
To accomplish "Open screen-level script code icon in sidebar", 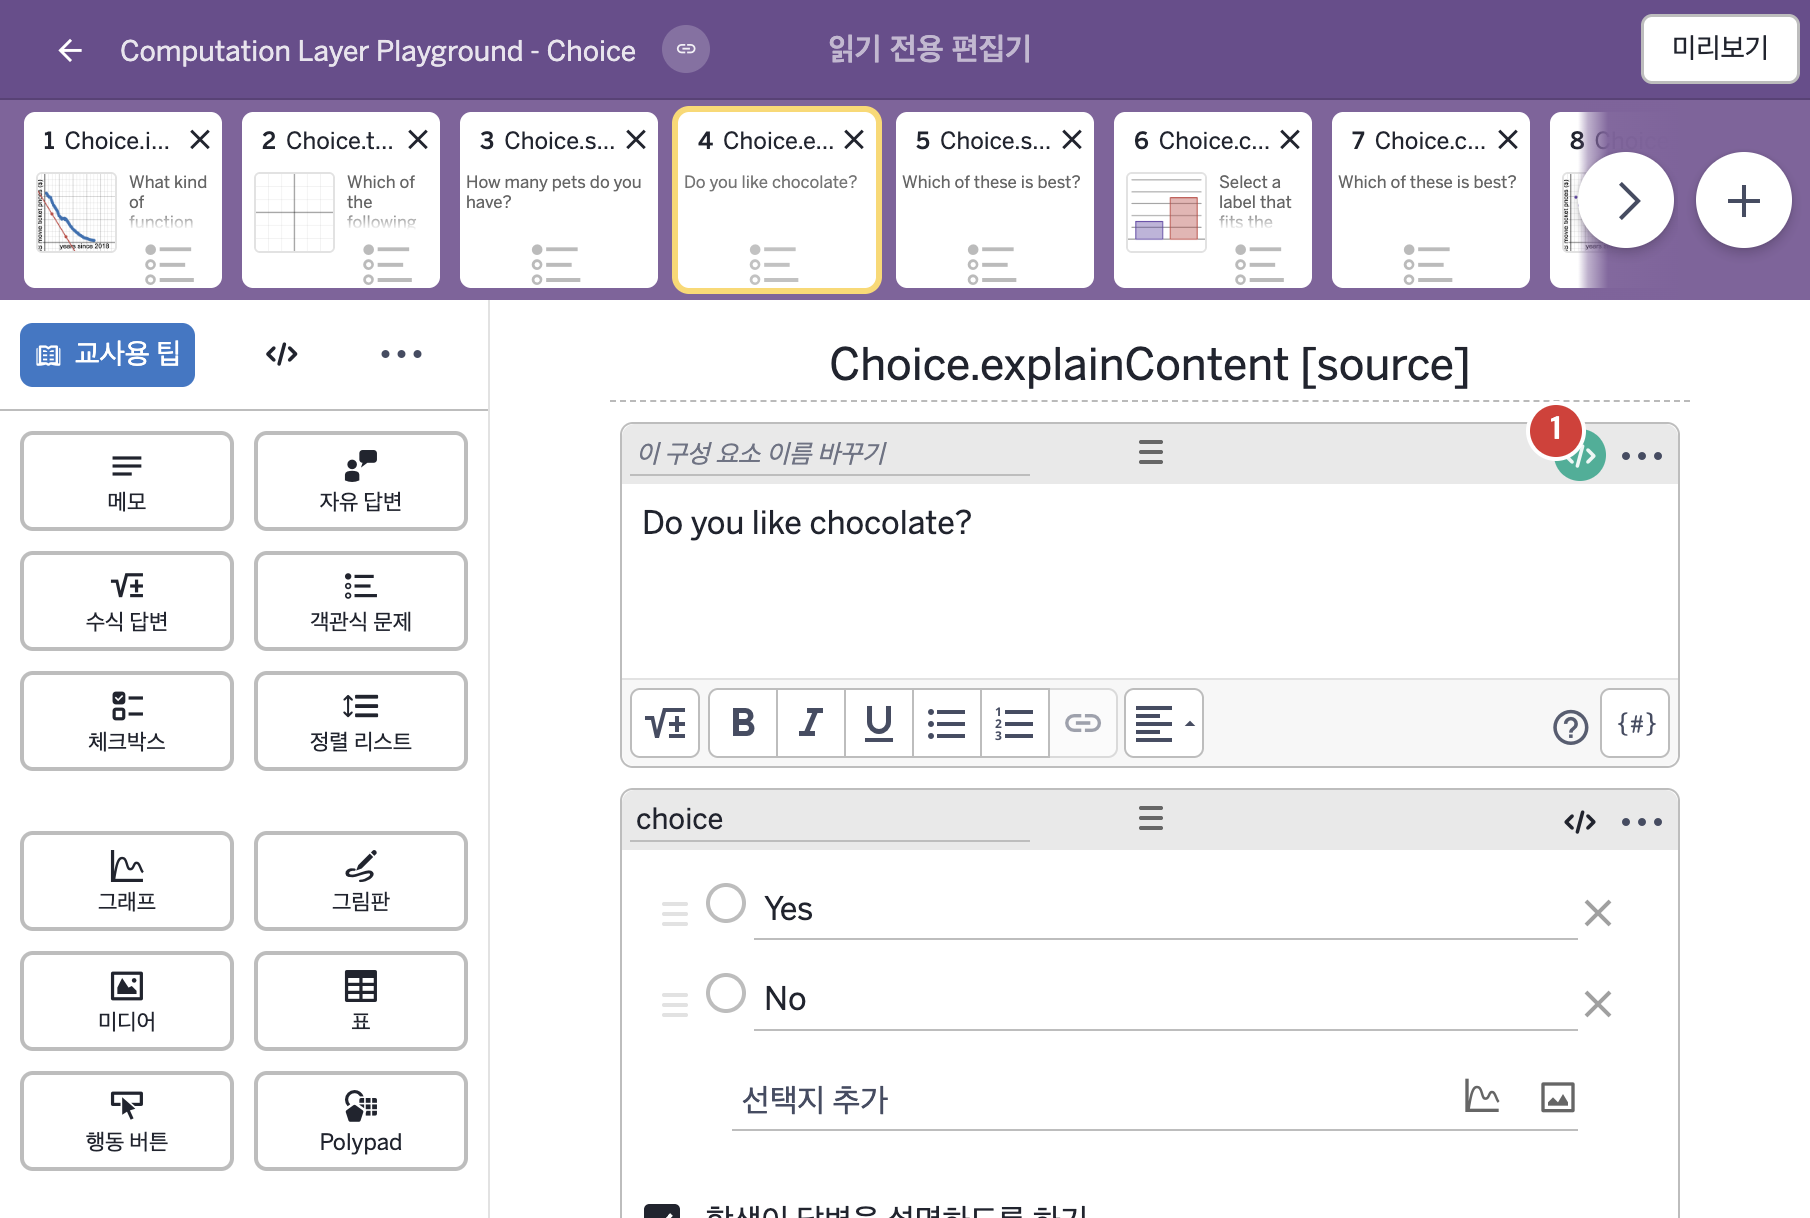I will click(282, 354).
